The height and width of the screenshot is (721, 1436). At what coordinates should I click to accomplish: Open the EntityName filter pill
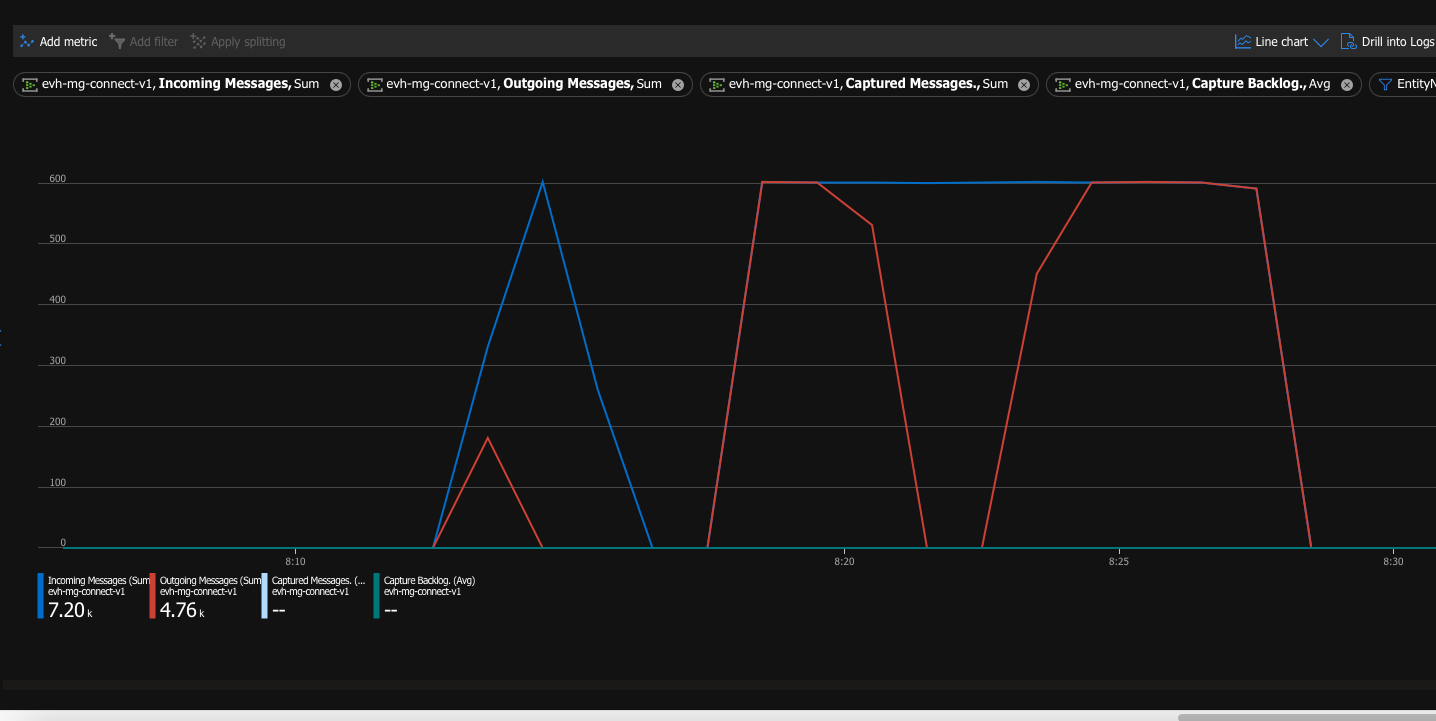1410,84
